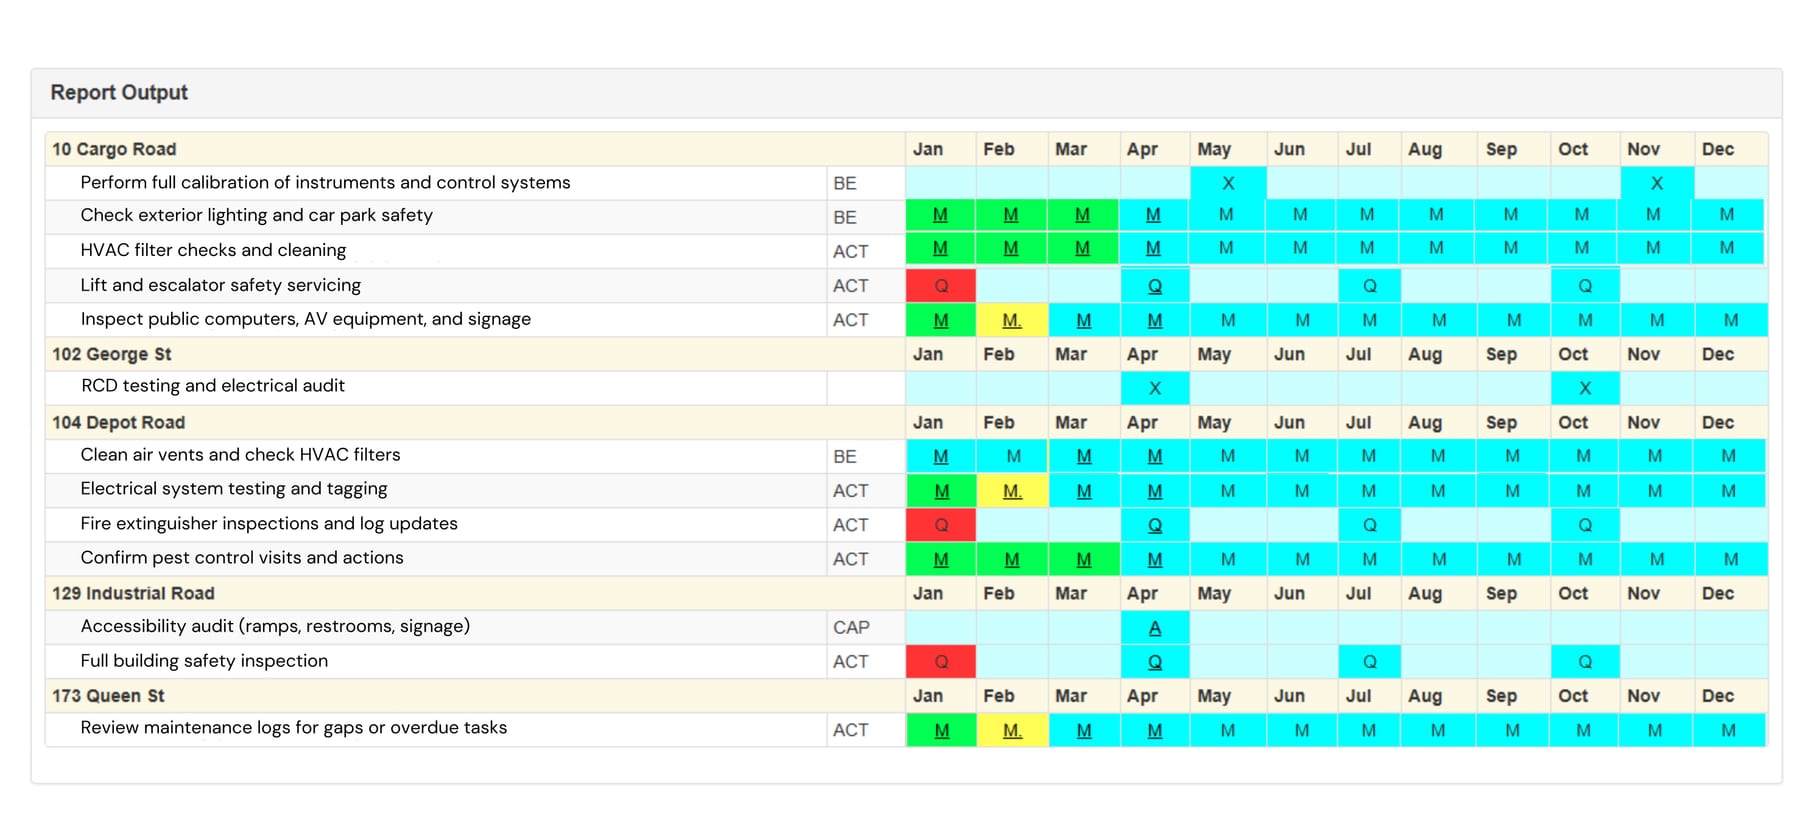Click the Dec header in 10 Cargo Road row

click(1718, 149)
